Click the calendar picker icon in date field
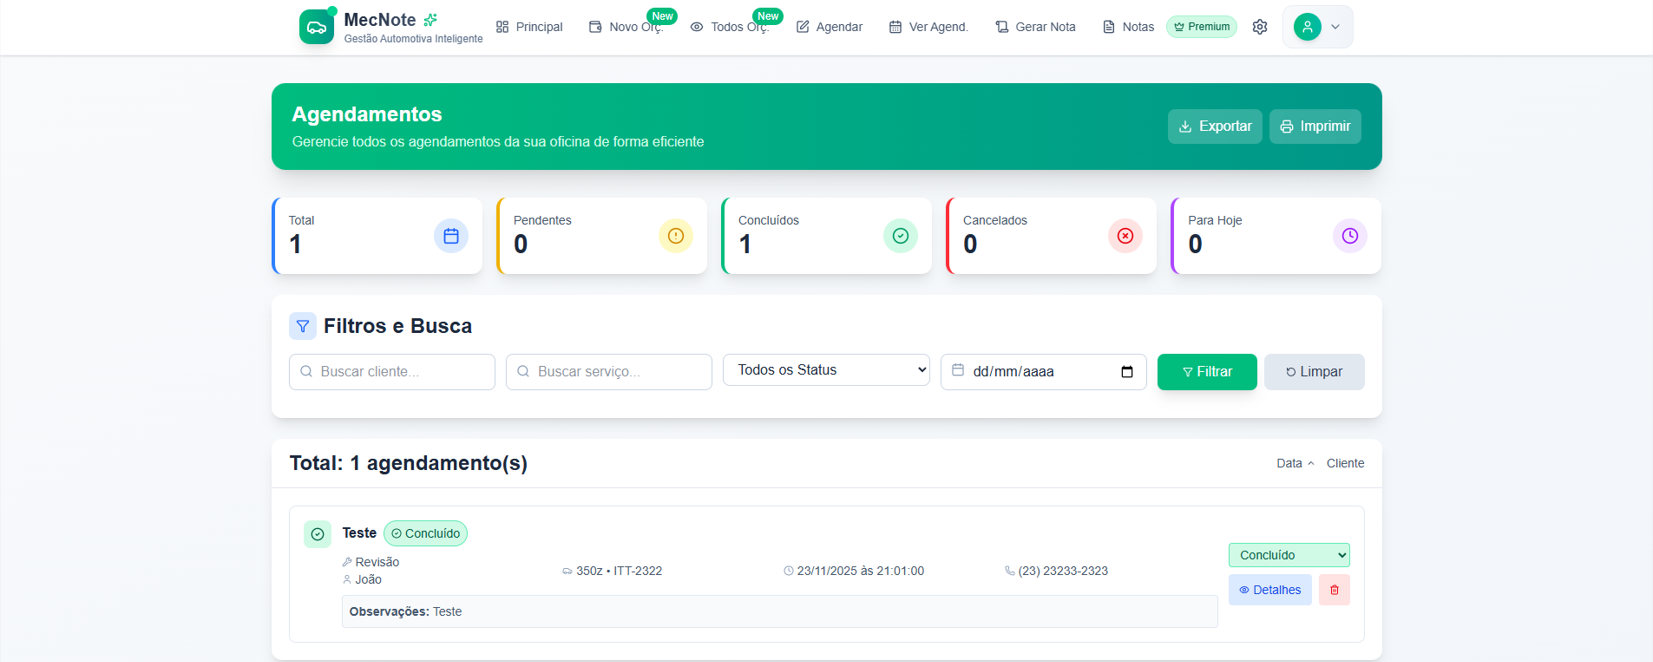 point(1127,372)
